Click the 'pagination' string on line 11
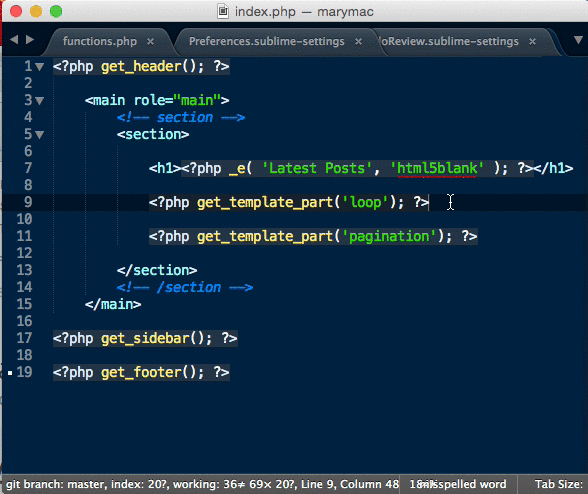Image resolution: width=588 pixels, height=494 pixels. [x=389, y=236]
